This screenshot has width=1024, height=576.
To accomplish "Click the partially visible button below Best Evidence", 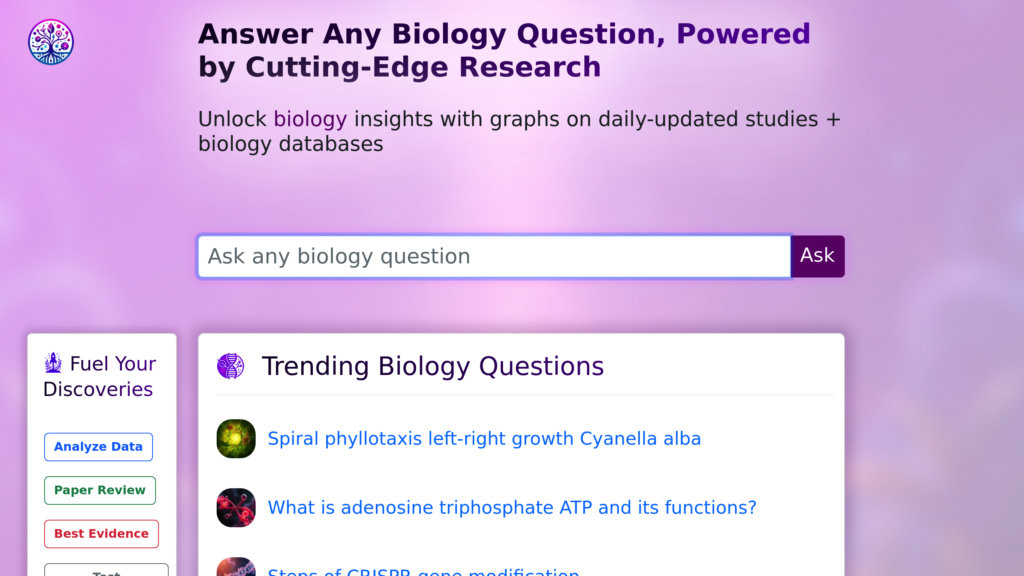I will tap(106, 570).
